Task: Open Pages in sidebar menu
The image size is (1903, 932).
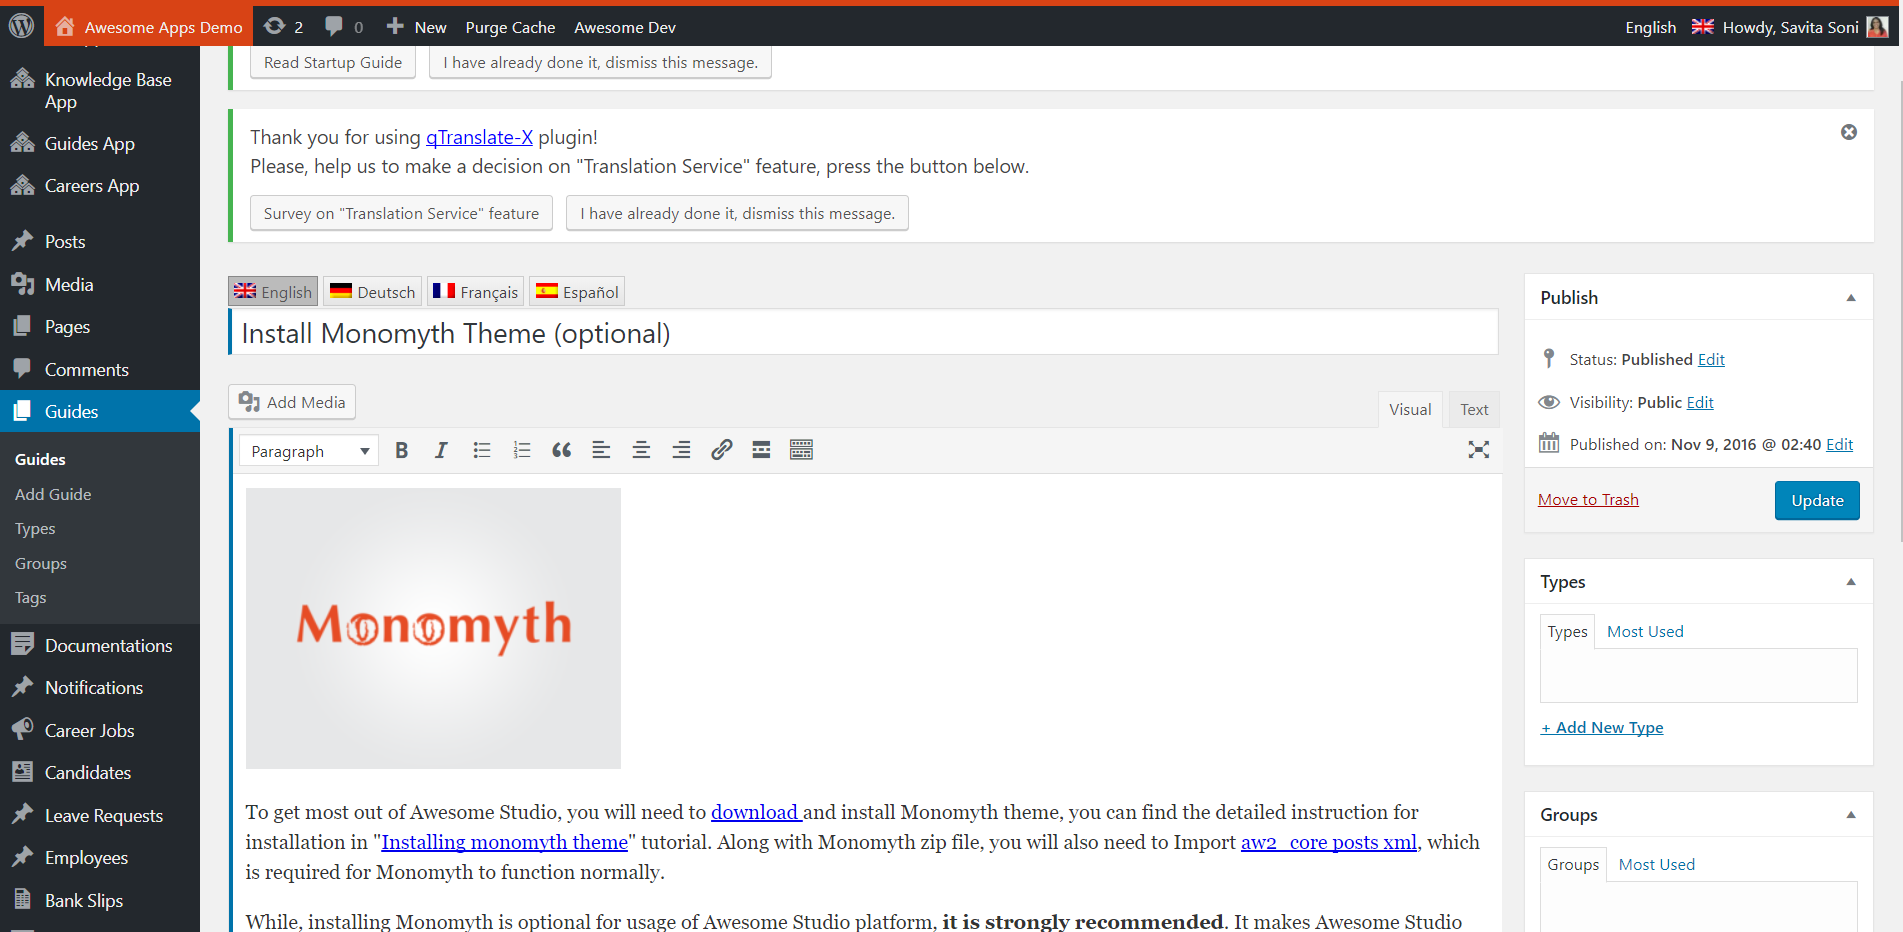Action: (100, 326)
